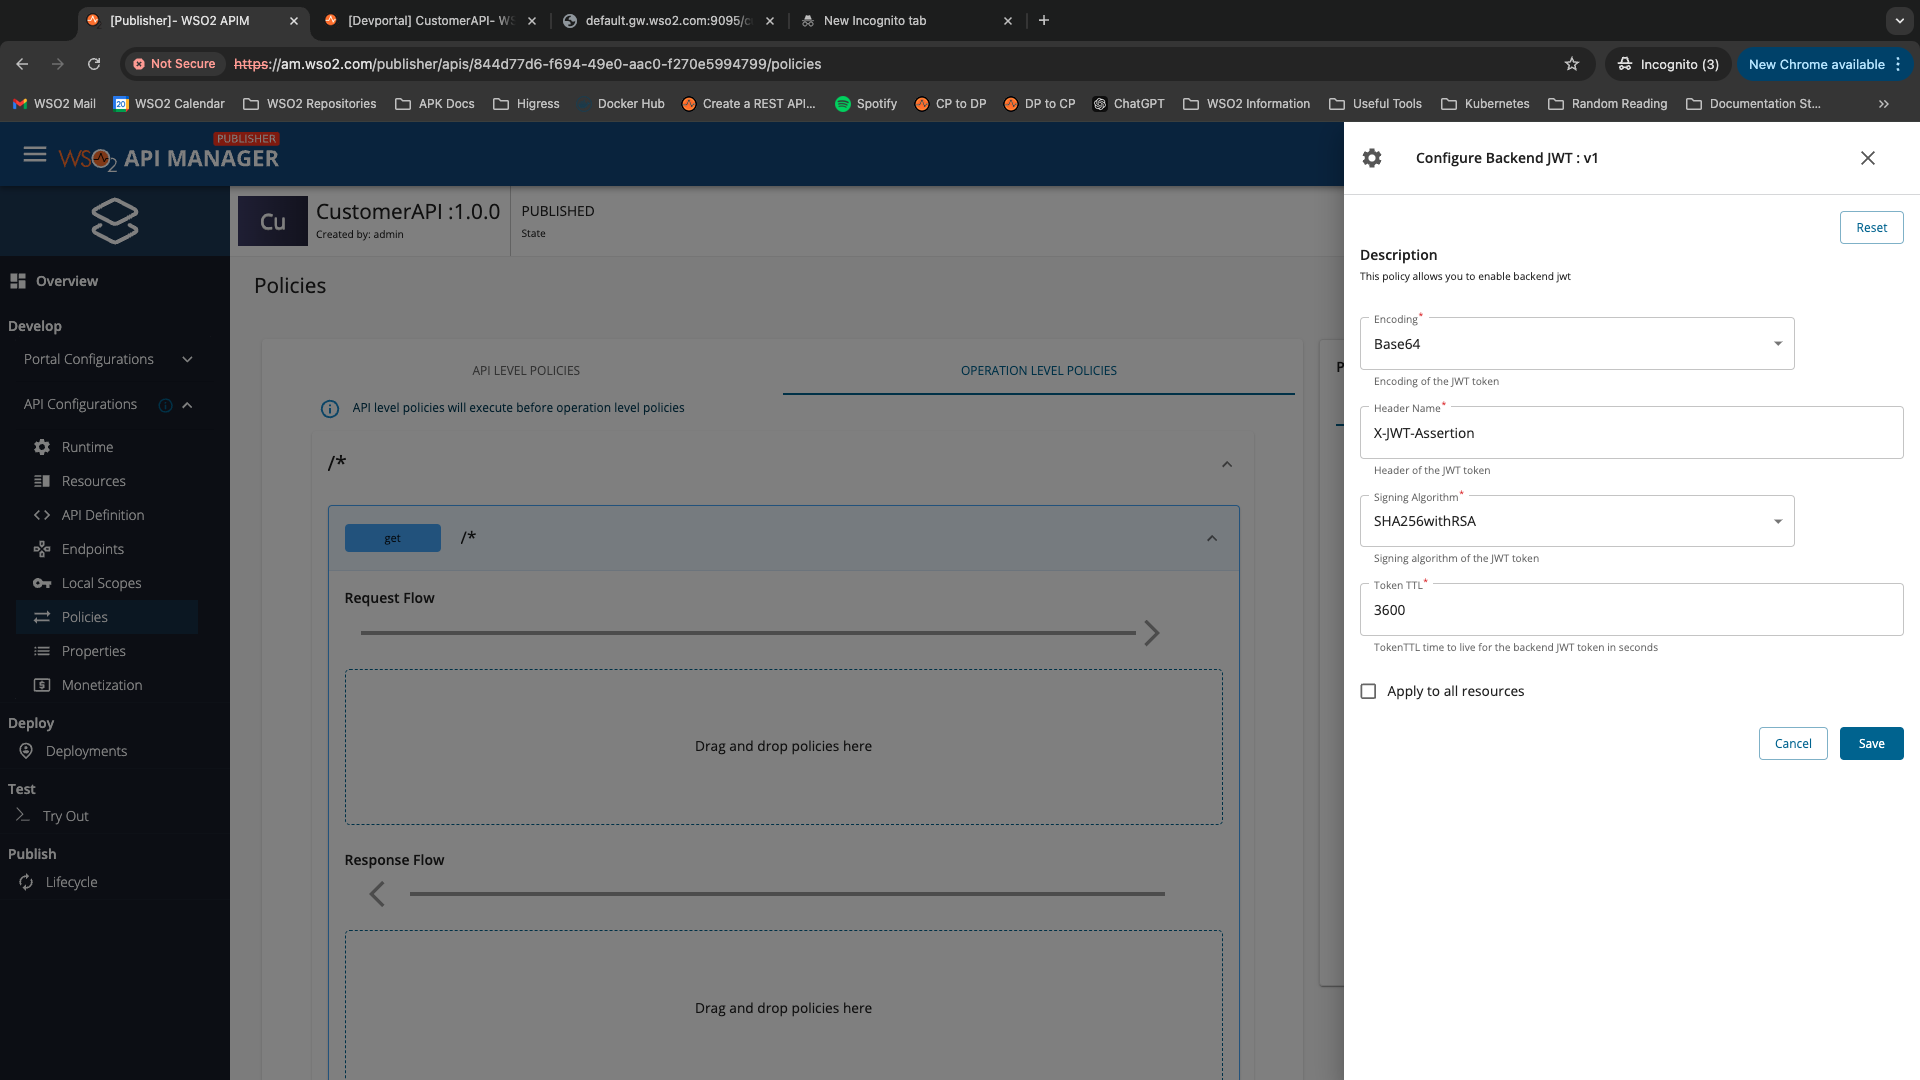
Task: Click the Deployments icon
Action: (26, 751)
